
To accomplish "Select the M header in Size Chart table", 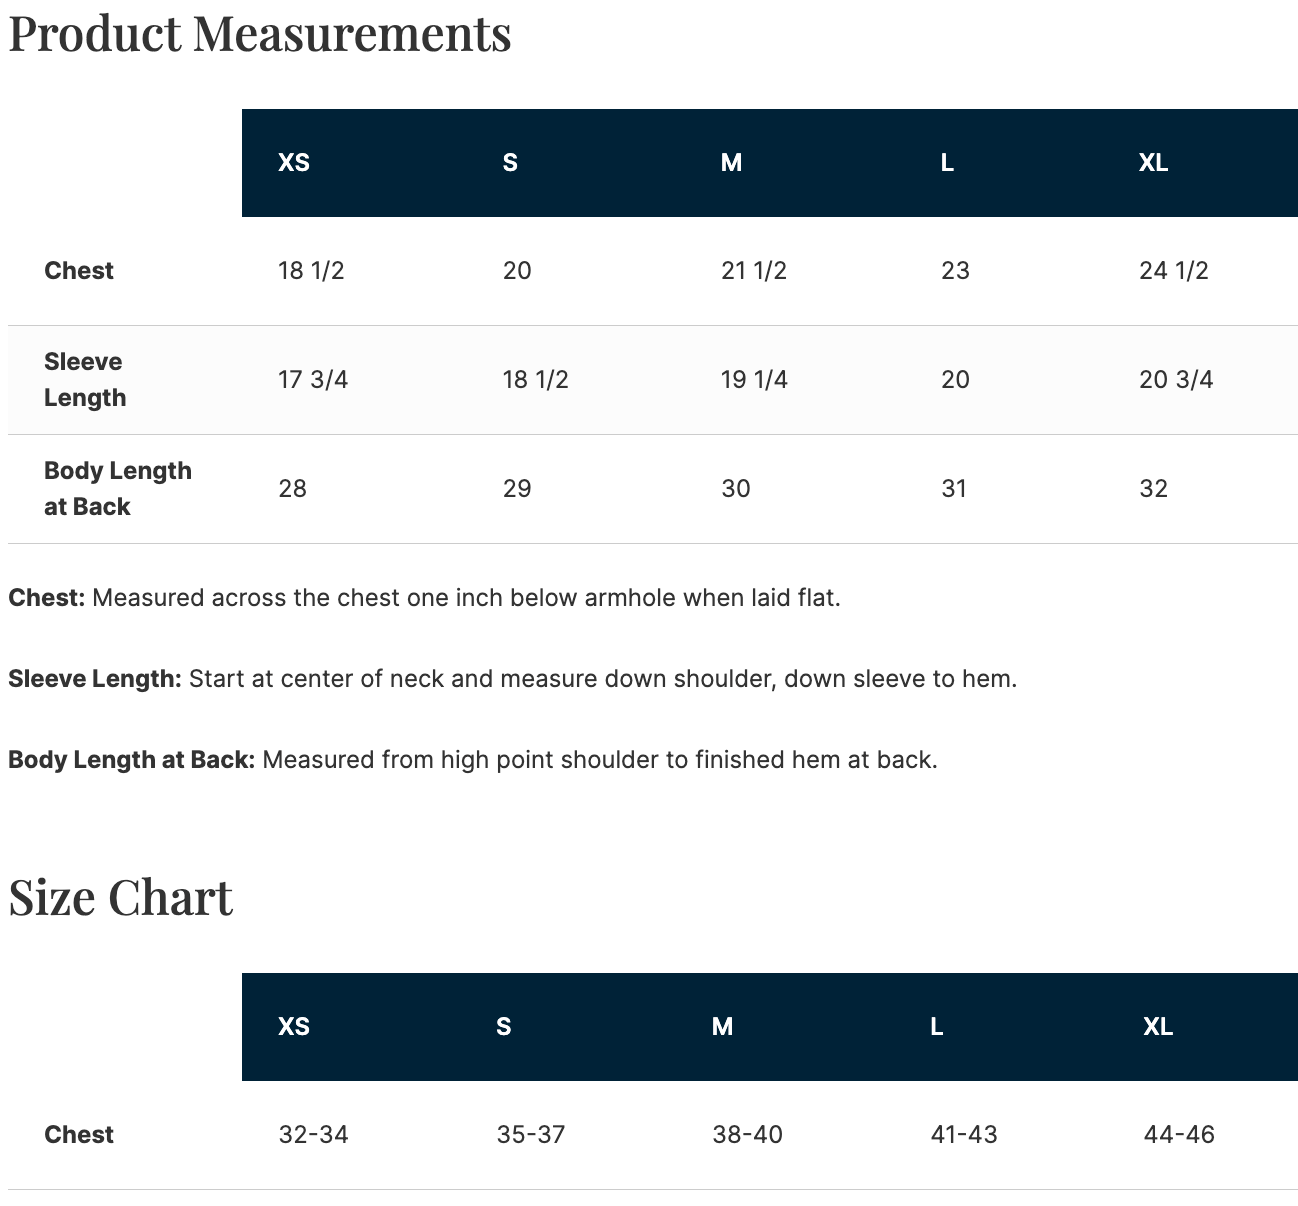I will [722, 1027].
